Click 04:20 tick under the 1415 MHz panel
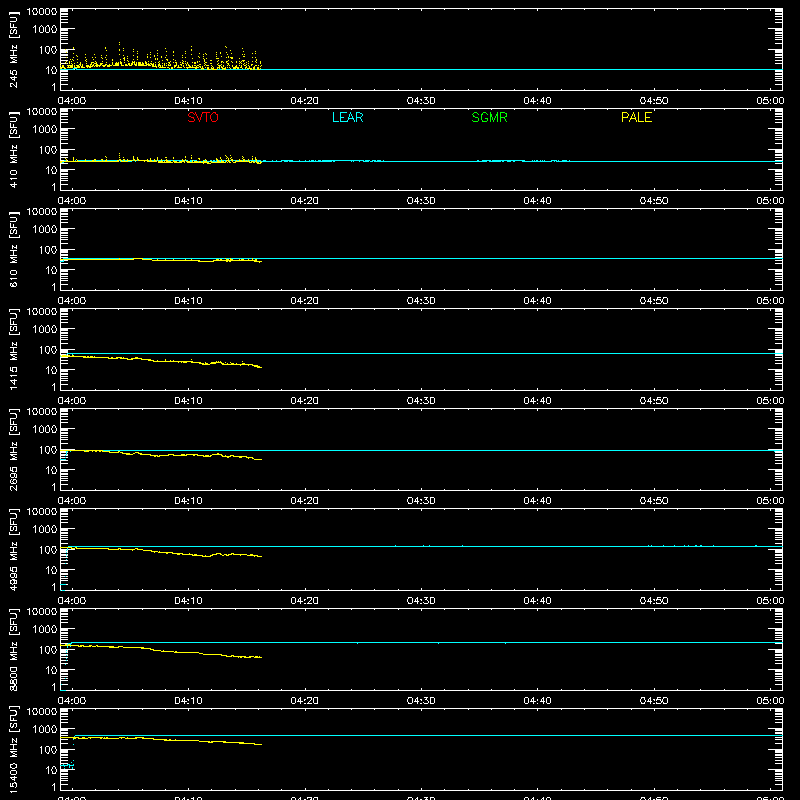Image resolution: width=800 pixels, height=800 pixels. tap(305, 401)
